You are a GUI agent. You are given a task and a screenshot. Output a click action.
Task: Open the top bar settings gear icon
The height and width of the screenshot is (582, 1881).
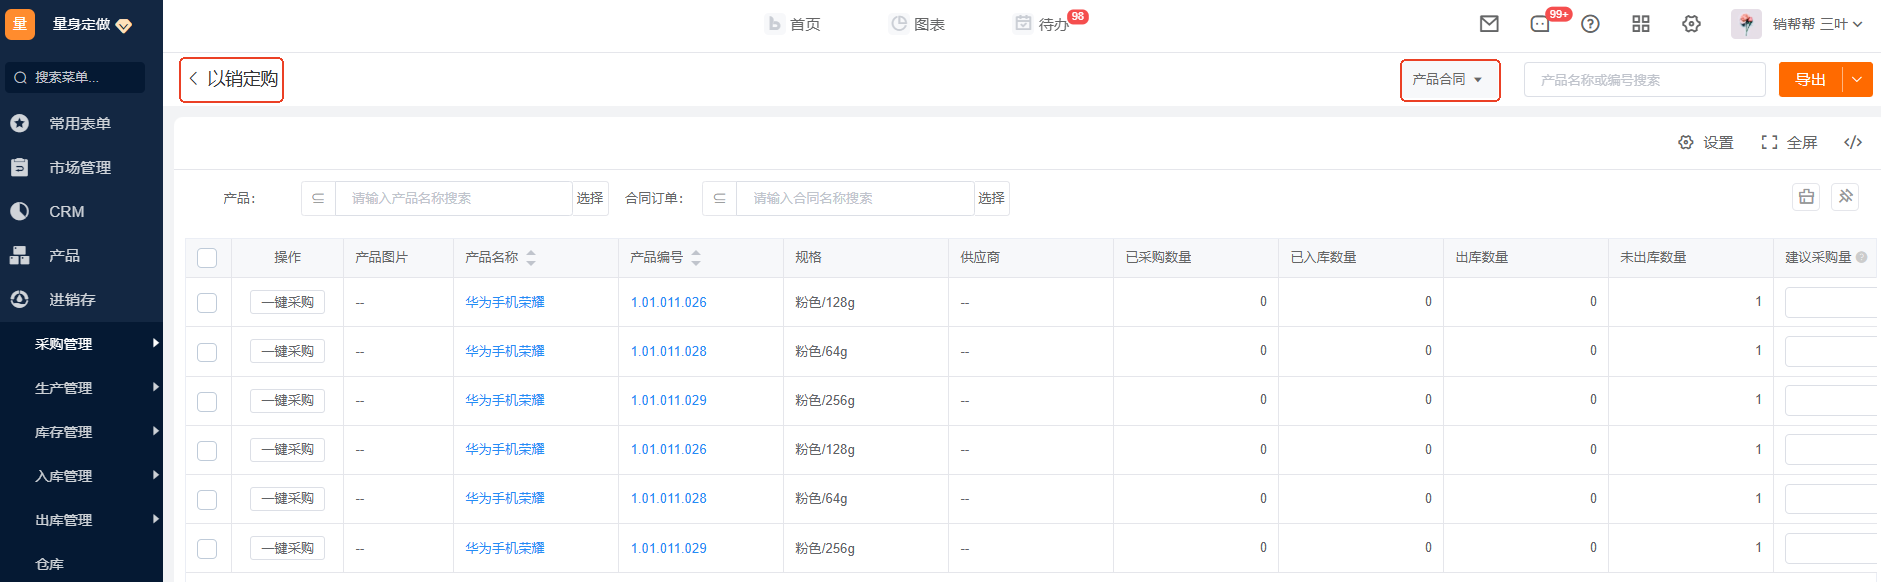tap(1691, 24)
